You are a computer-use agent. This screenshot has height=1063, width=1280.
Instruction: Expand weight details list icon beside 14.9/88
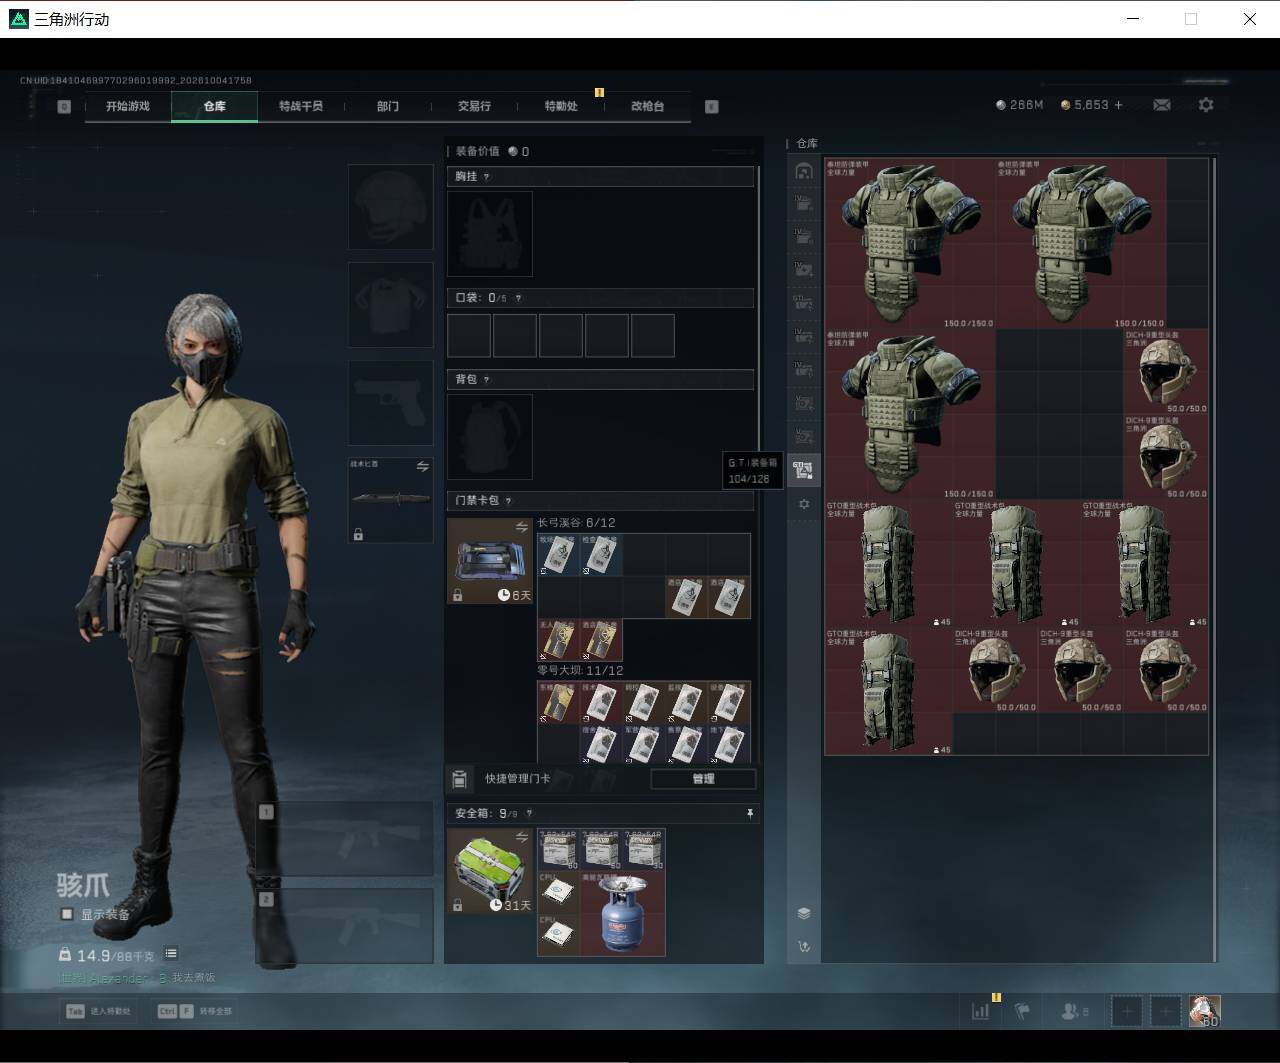(x=171, y=954)
